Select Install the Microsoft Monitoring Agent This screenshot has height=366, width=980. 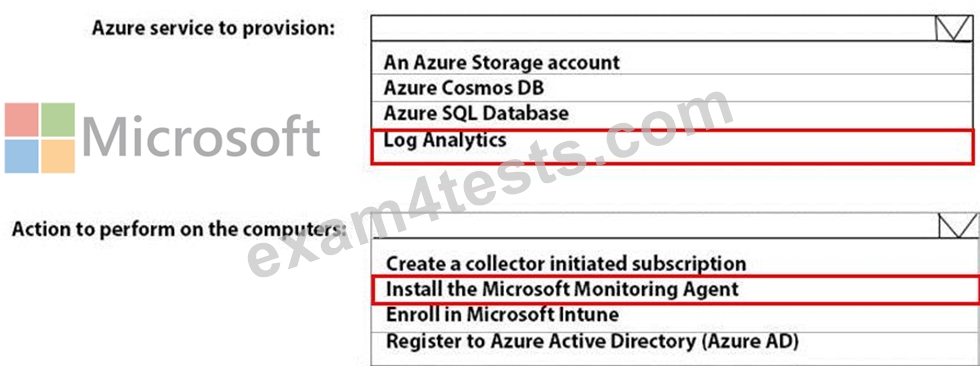point(676,289)
